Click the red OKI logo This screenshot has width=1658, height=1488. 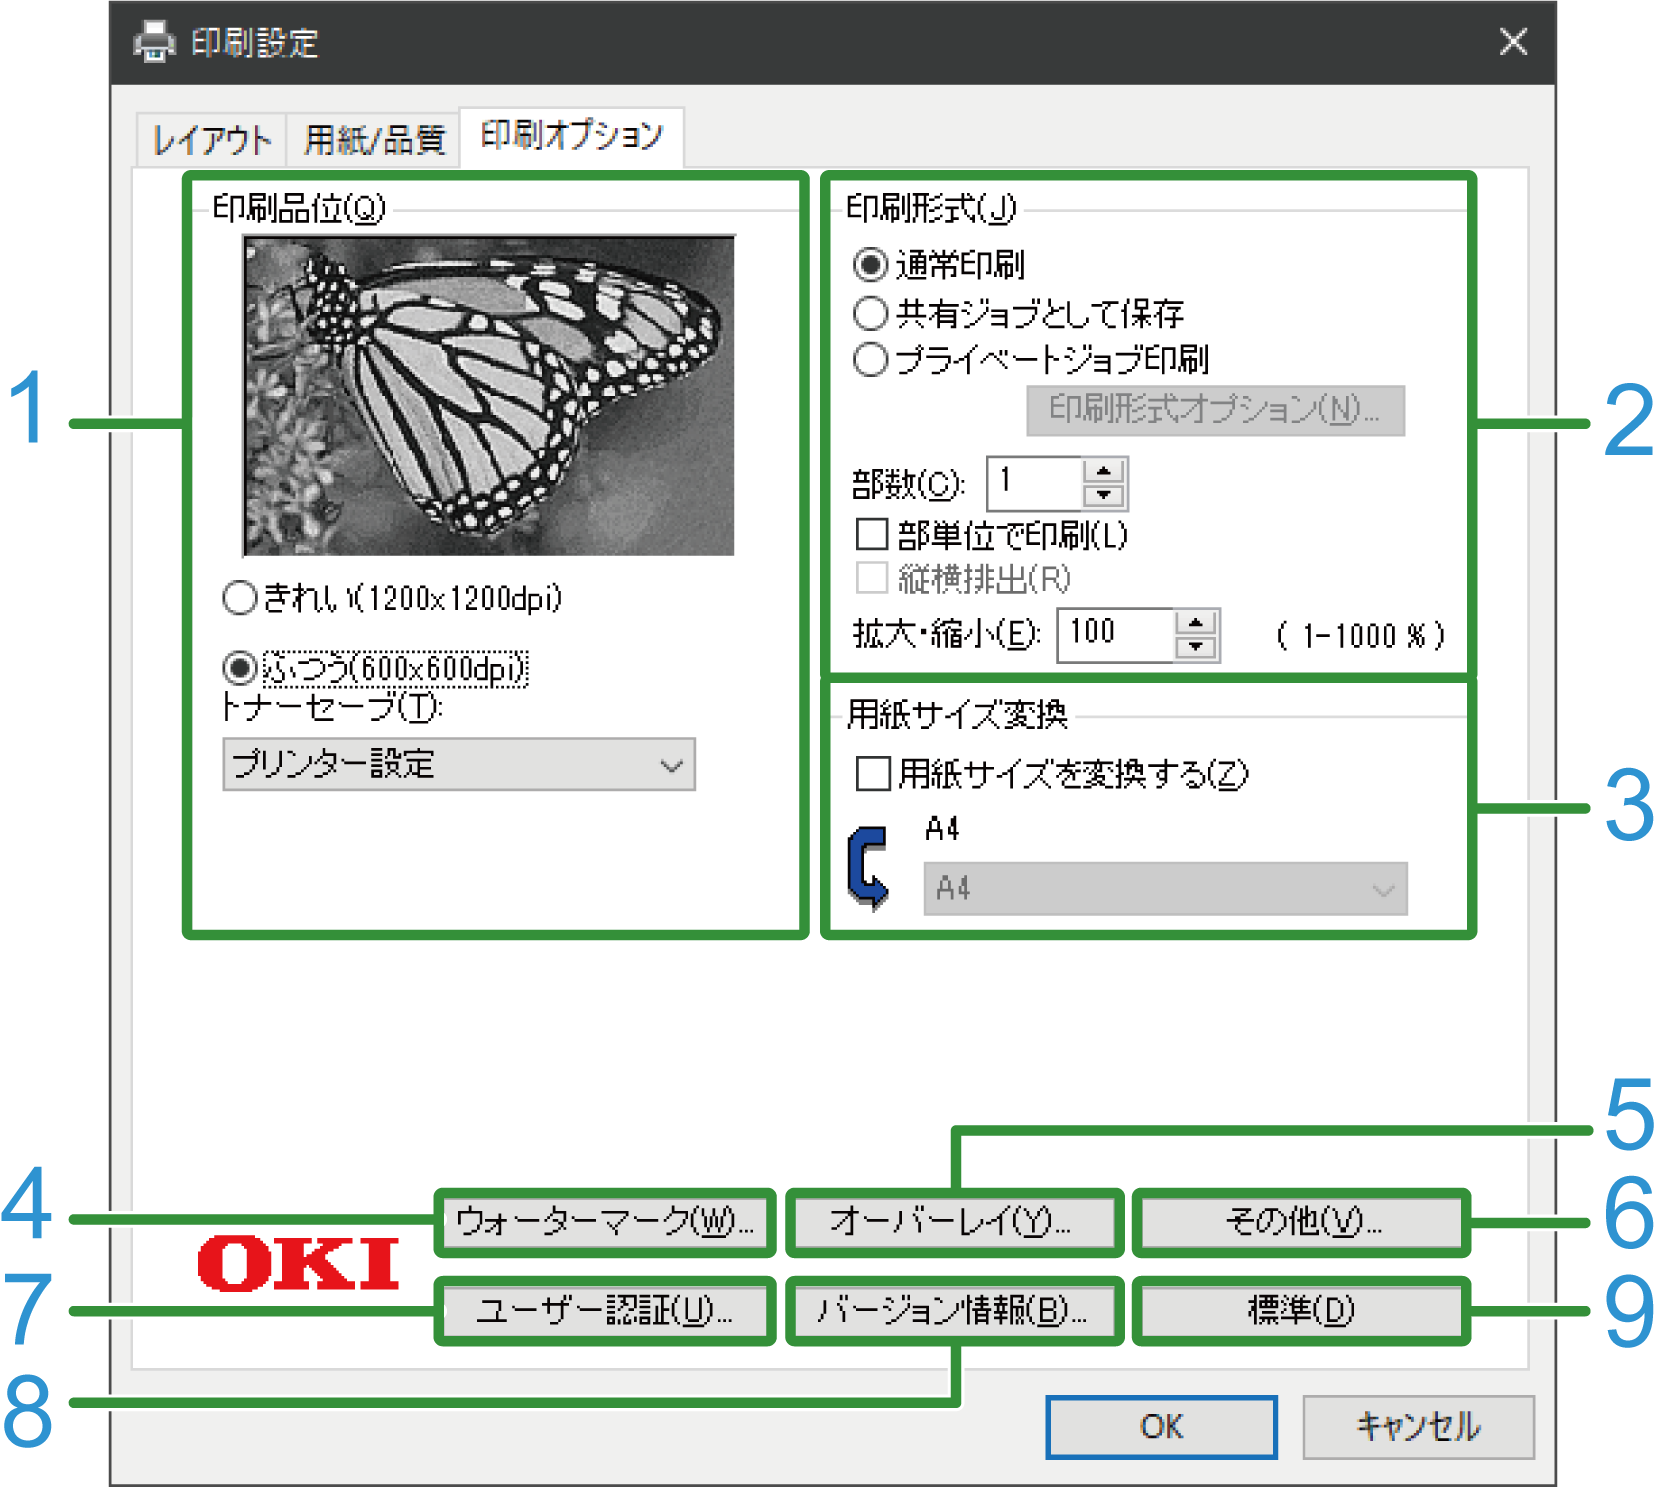[298, 1263]
